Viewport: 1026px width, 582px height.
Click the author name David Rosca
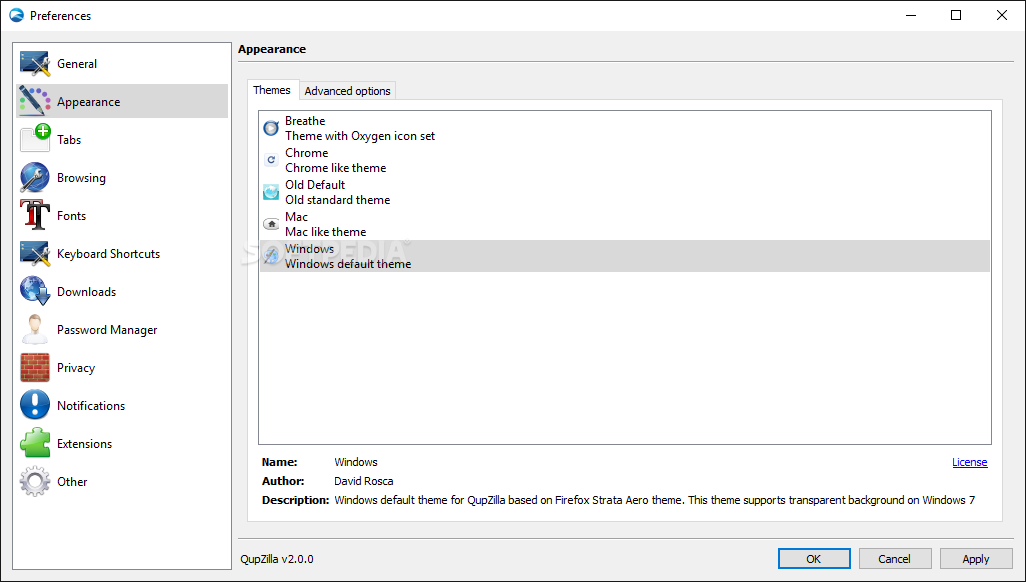pos(364,481)
